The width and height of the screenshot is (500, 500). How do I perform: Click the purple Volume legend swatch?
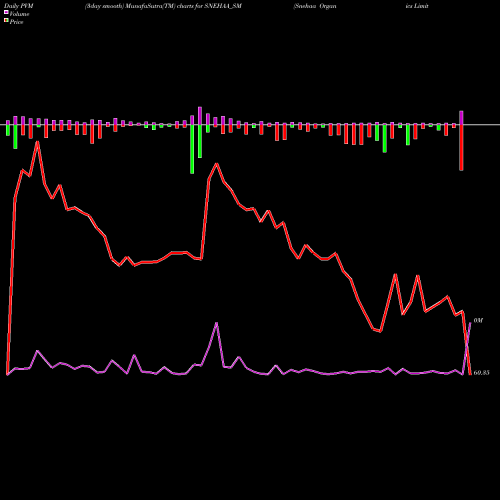6,13
